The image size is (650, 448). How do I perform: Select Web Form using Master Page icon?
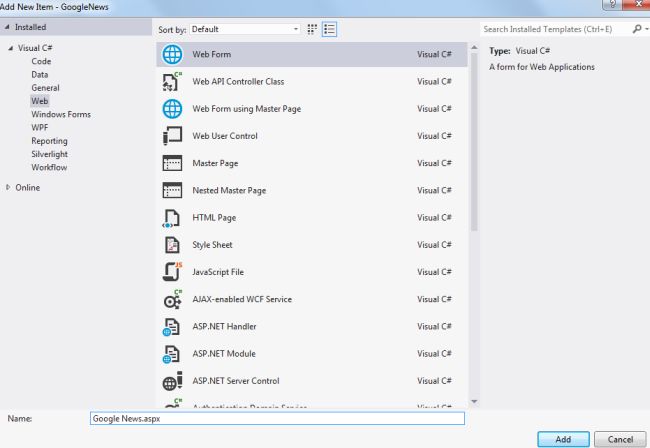172,109
